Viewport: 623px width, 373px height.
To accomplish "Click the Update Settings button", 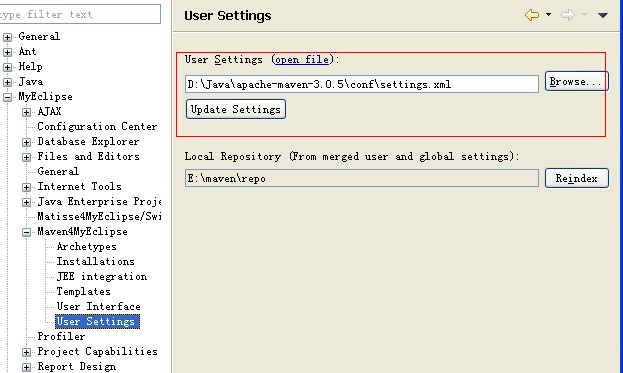I will pyautogui.click(x=236, y=109).
